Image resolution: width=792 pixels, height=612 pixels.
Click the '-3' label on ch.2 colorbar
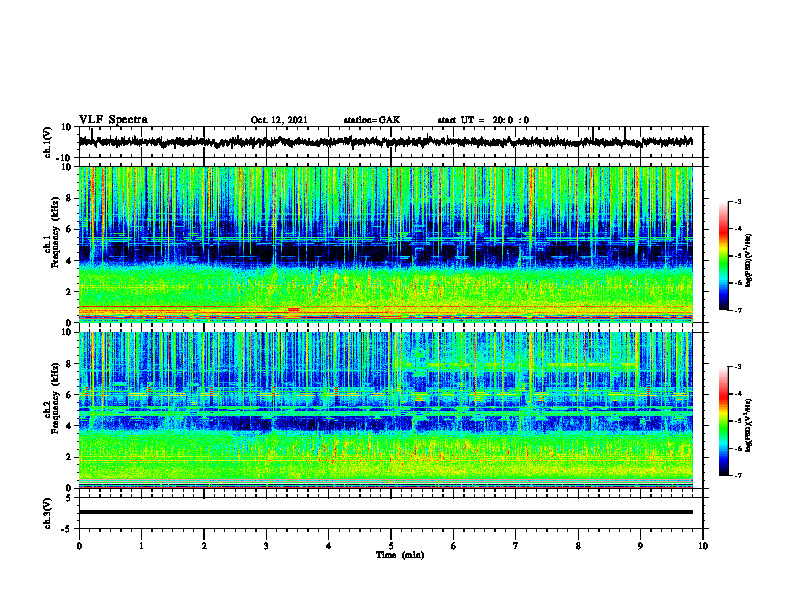pyautogui.click(x=737, y=367)
